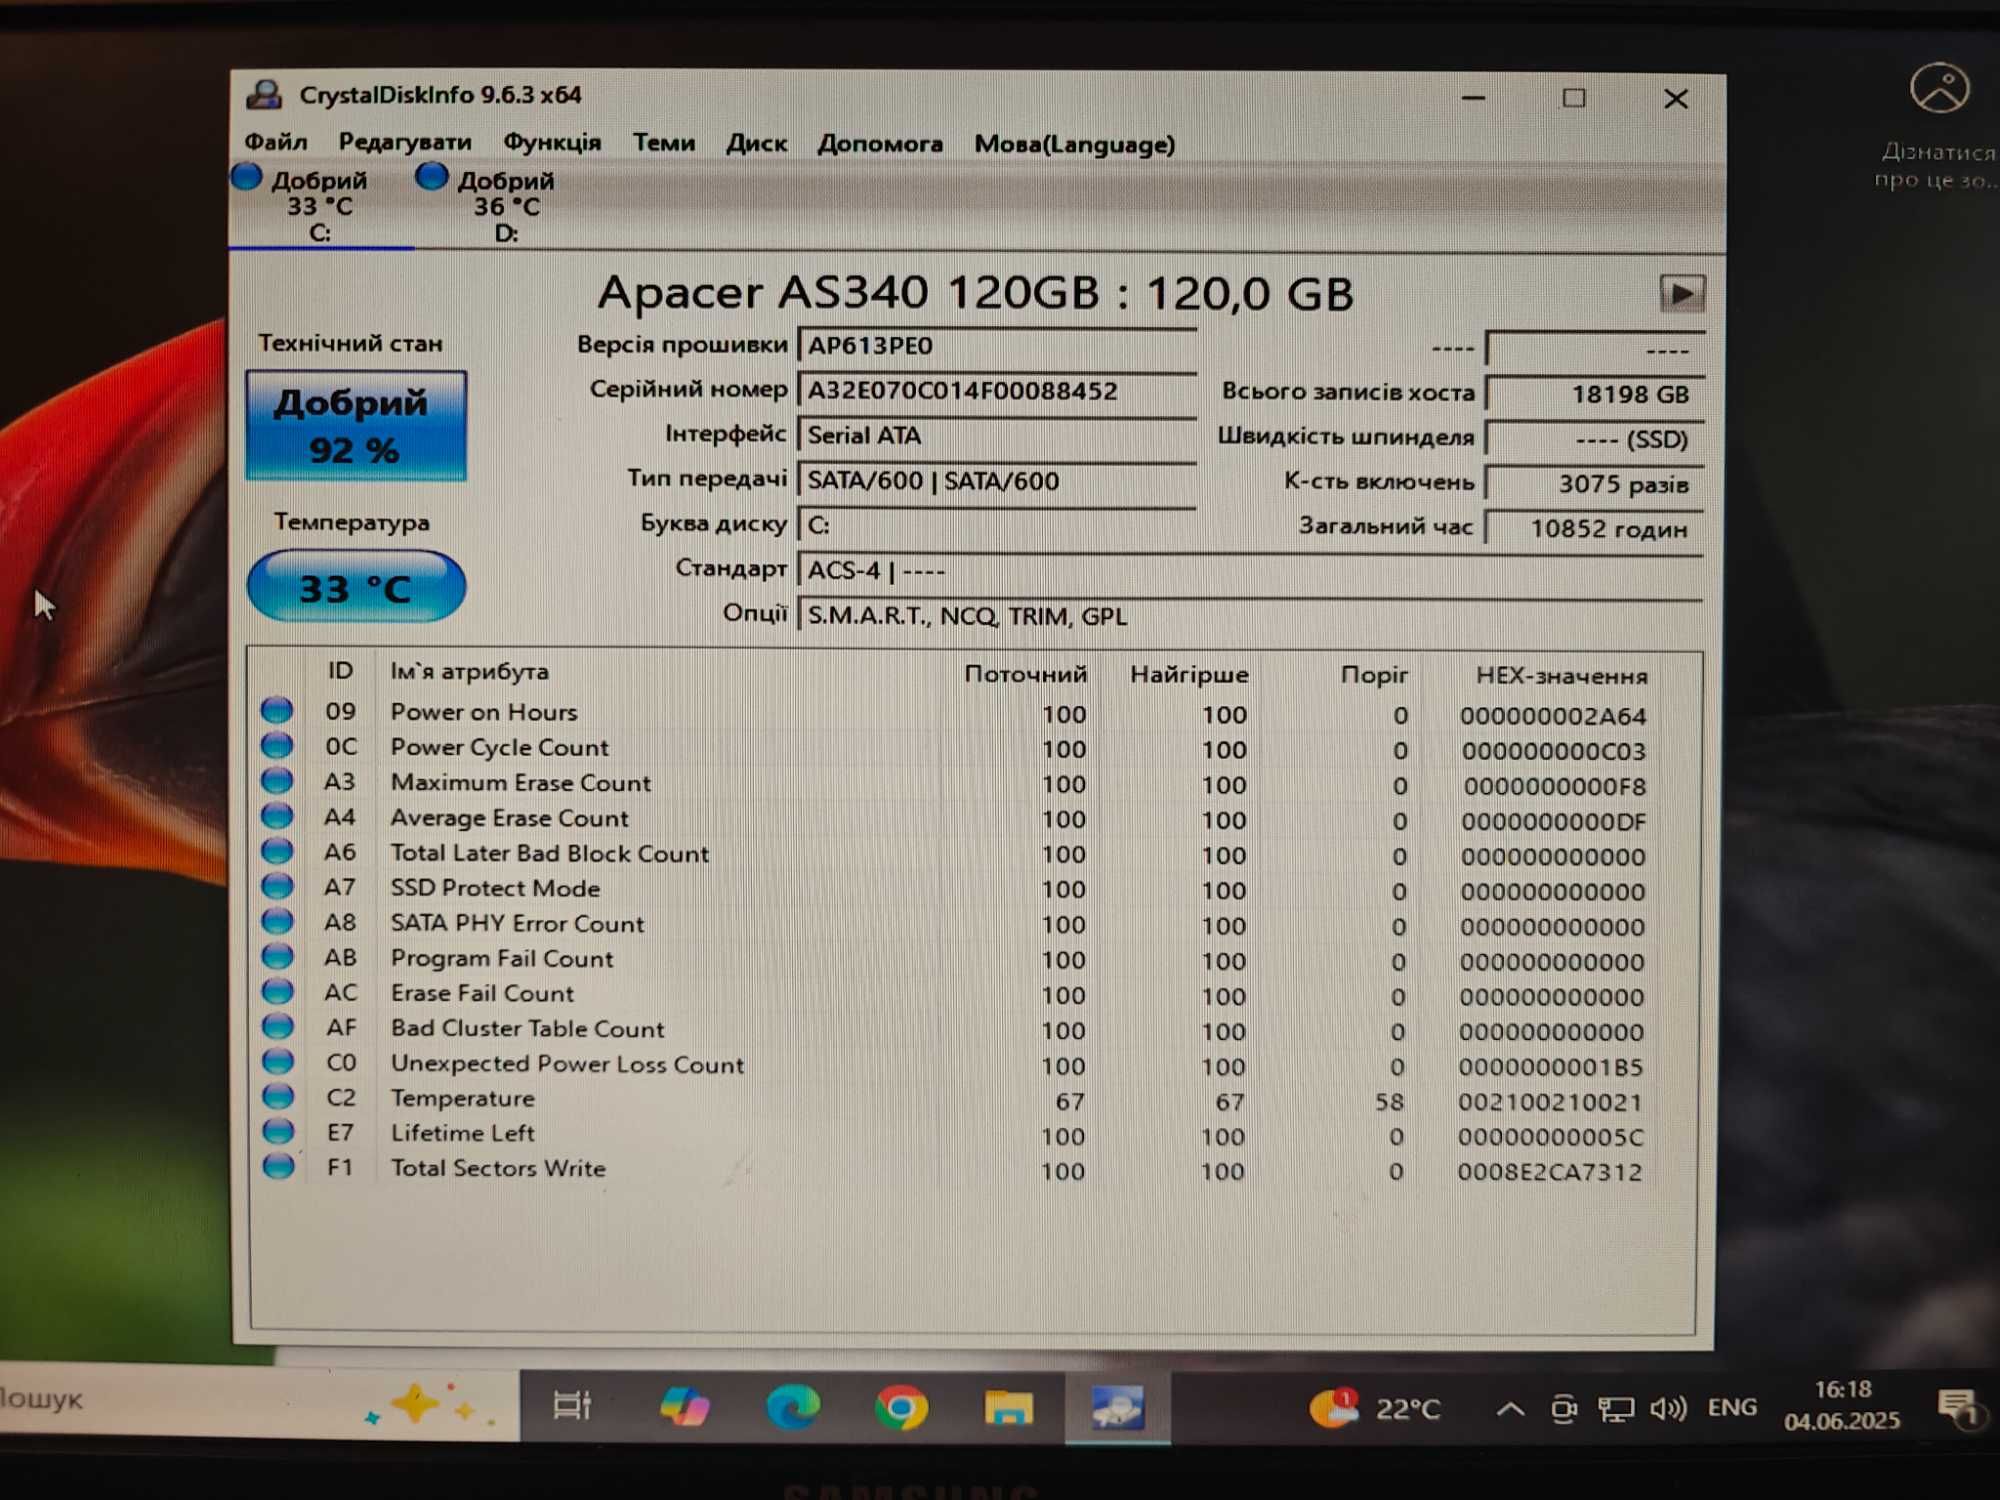Image resolution: width=2000 pixels, height=1500 pixels.
Task: Click the Найгірше column header
Action: coord(1189,675)
